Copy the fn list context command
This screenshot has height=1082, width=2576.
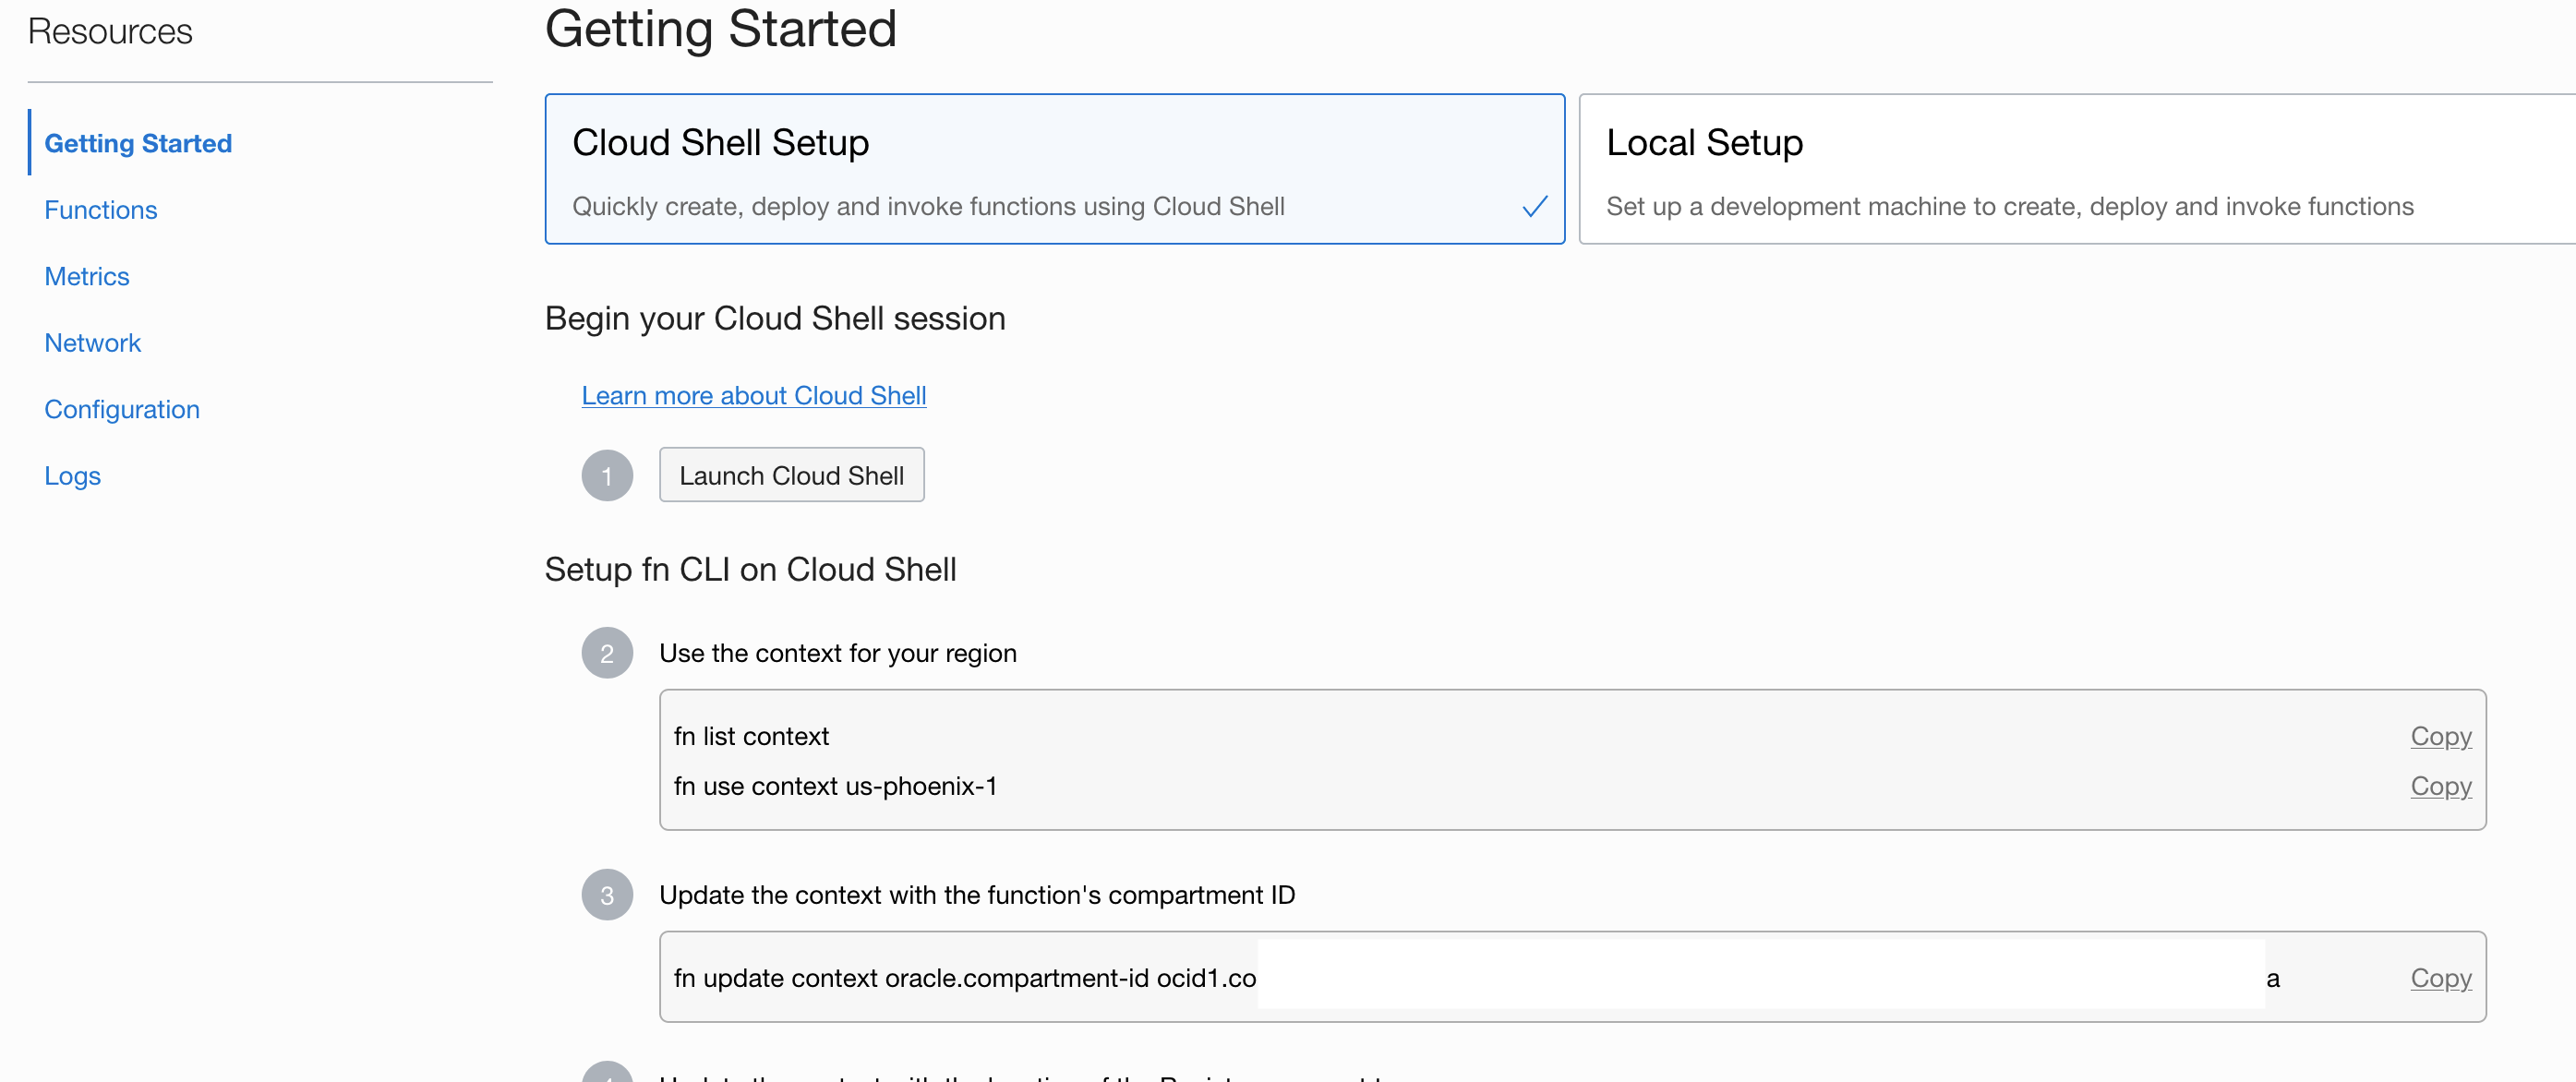pyautogui.click(x=2440, y=736)
